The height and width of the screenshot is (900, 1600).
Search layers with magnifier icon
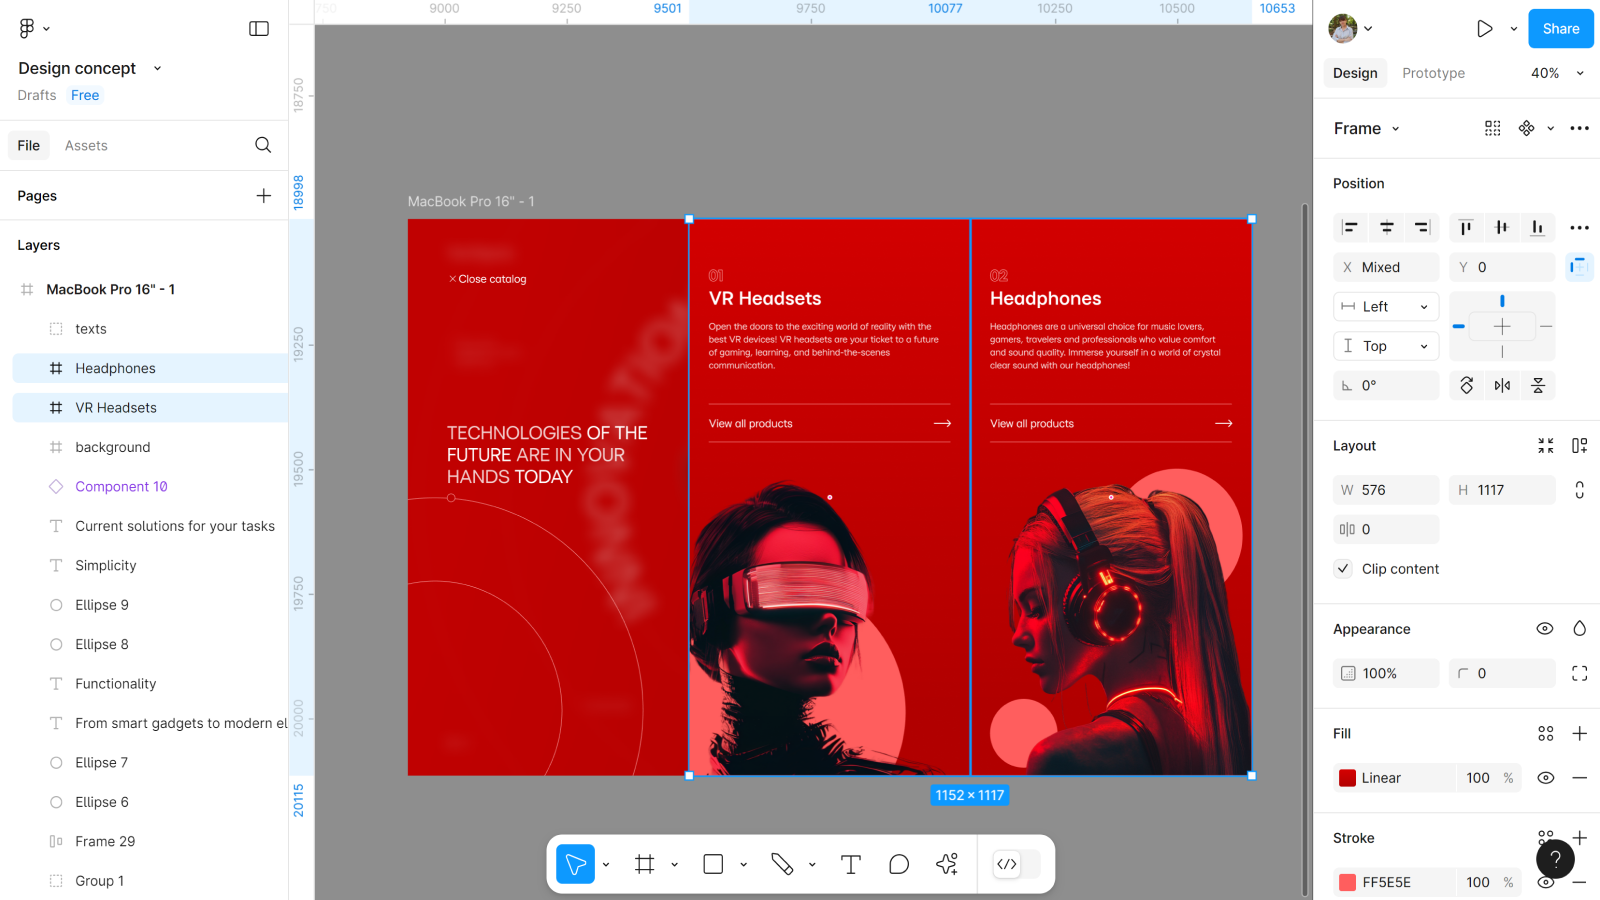coord(263,145)
